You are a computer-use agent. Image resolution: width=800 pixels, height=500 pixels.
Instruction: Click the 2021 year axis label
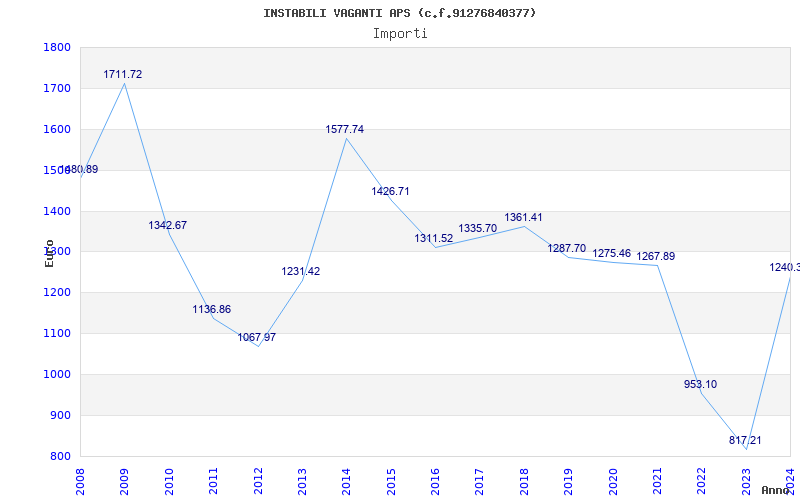657,482
